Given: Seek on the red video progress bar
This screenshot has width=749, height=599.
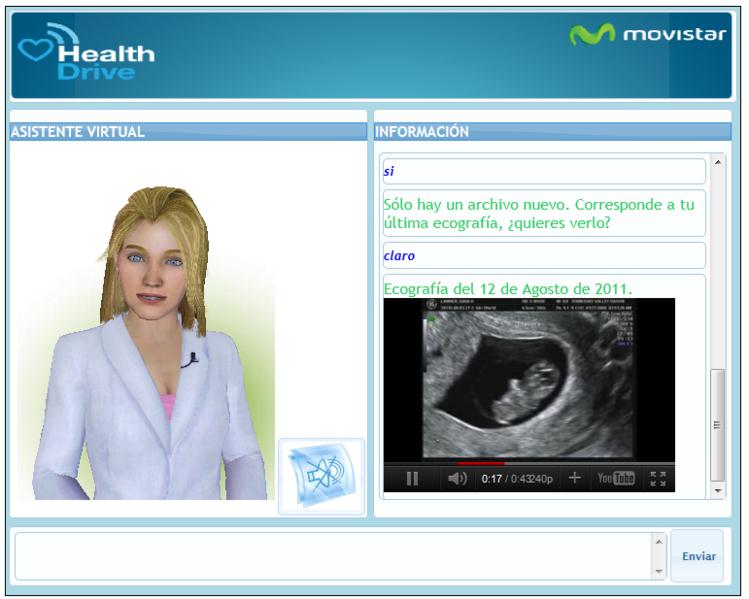Looking at the screenshot, I should coord(480,464).
